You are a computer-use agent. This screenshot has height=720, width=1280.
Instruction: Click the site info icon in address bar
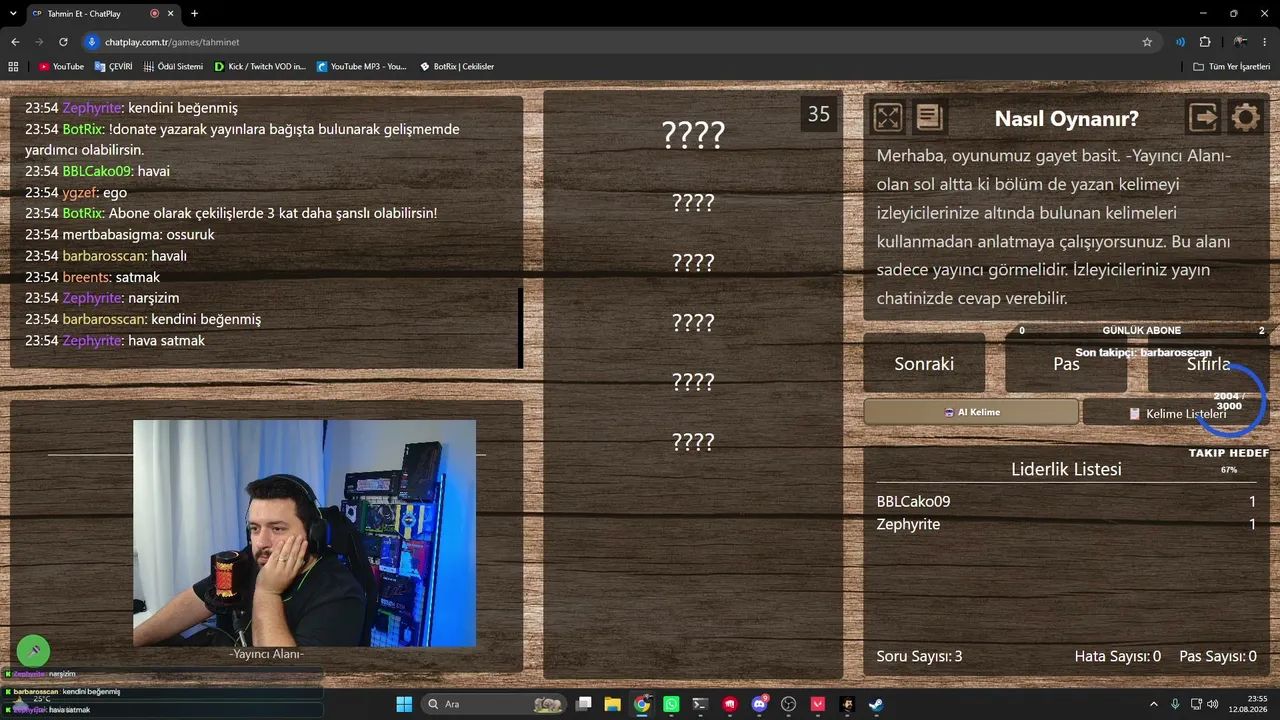92,42
